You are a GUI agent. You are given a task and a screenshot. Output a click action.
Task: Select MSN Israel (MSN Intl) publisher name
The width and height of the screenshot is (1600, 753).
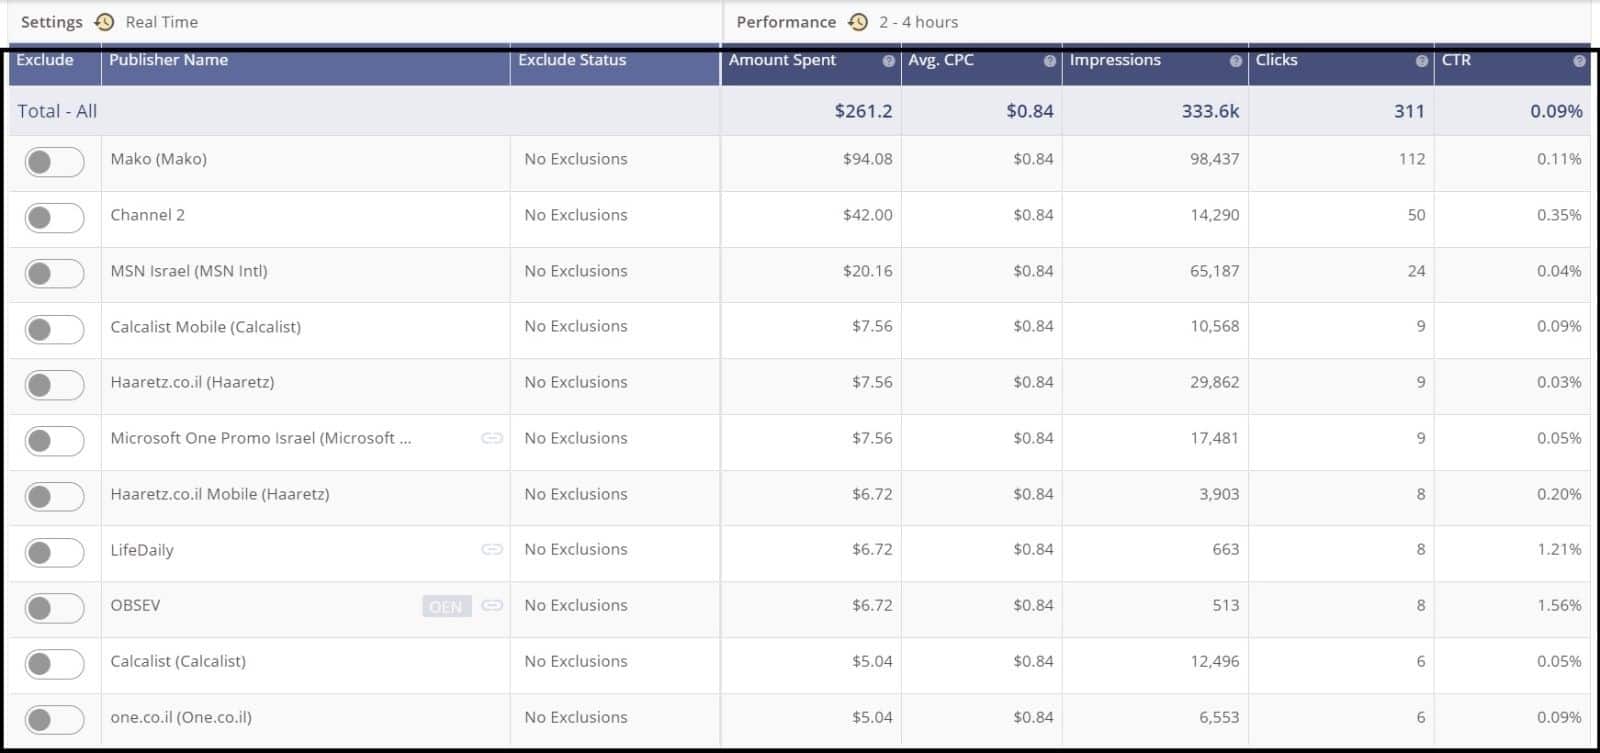(x=189, y=271)
